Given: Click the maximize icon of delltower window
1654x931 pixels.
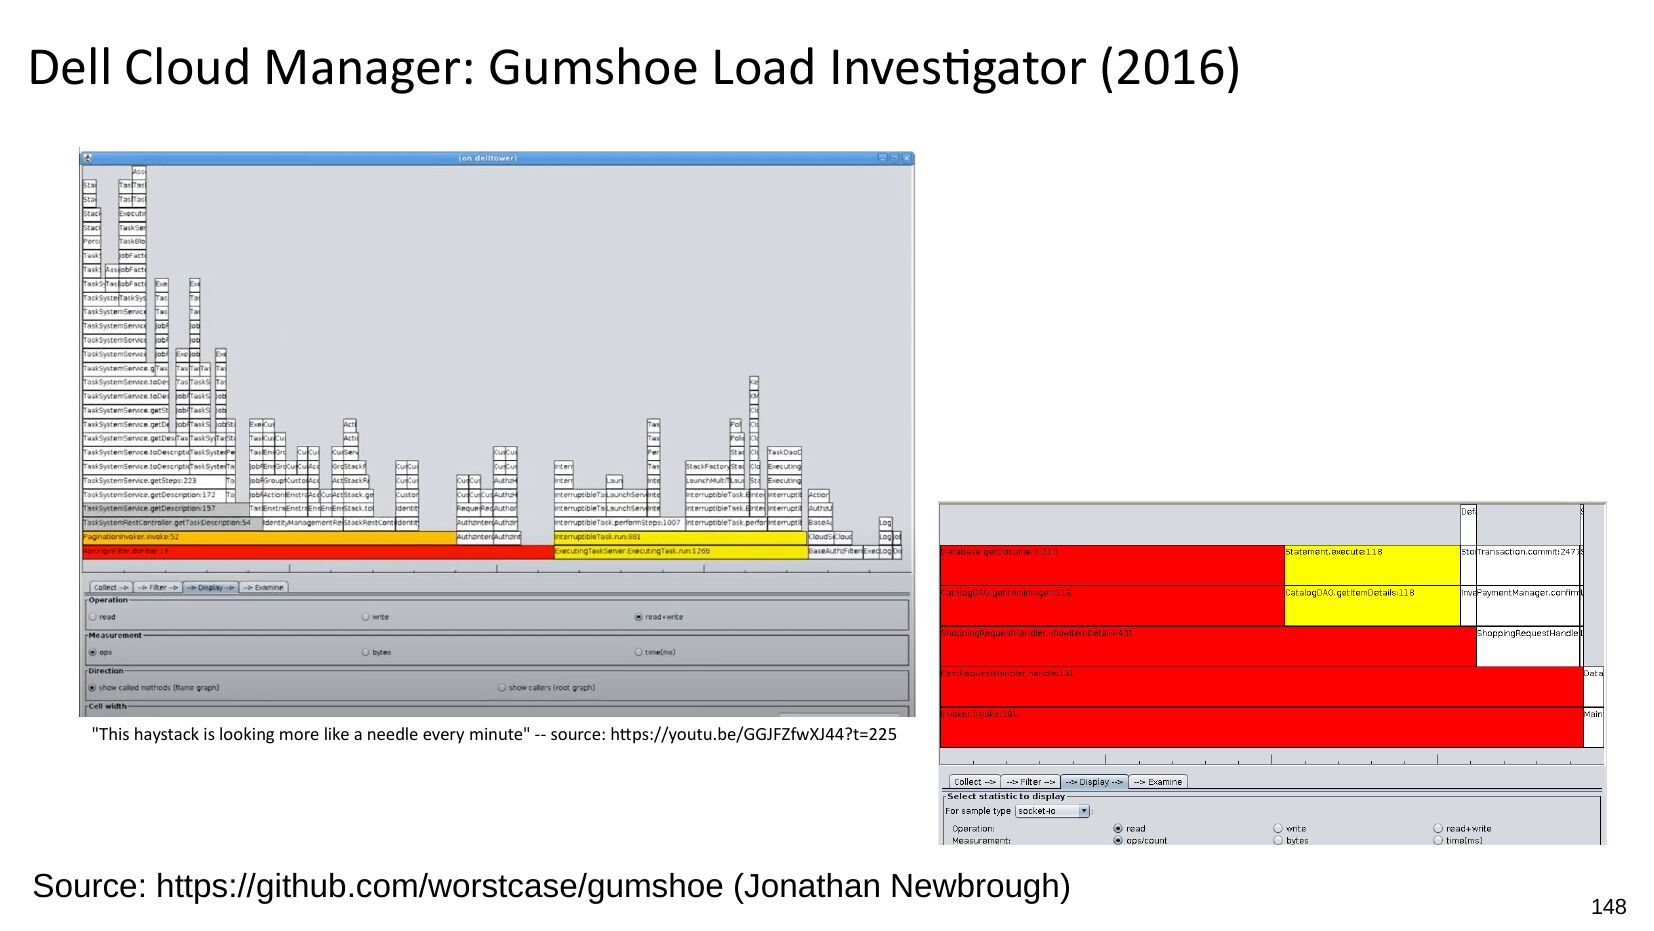Looking at the screenshot, I should 895,158.
